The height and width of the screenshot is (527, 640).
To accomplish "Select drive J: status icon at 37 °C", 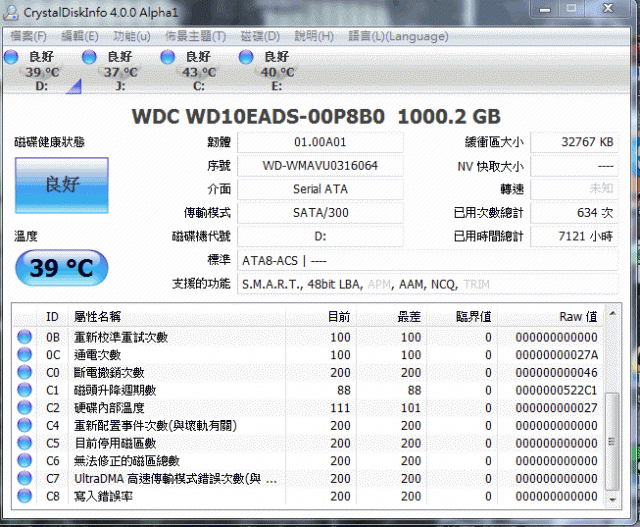I will [89, 57].
